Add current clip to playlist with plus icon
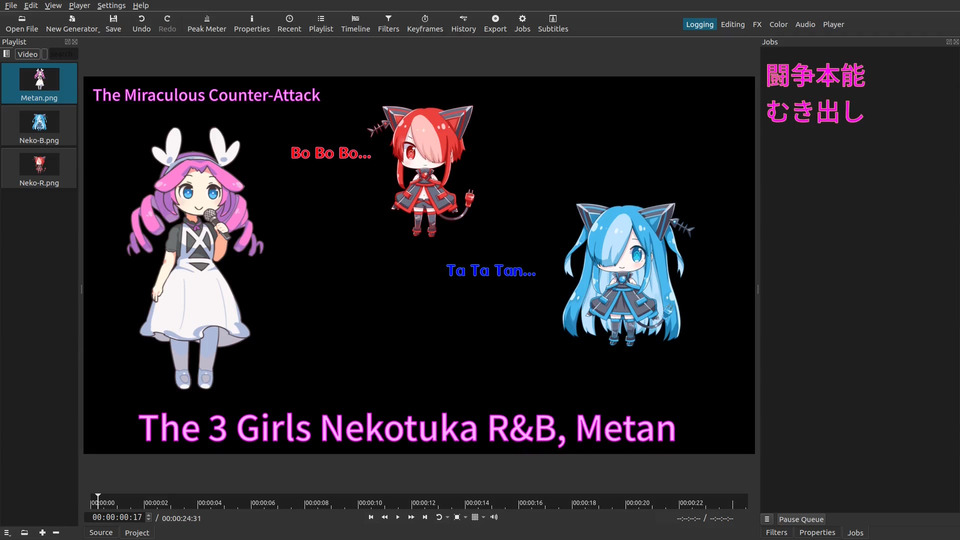960x540 pixels. click(42, 533)
